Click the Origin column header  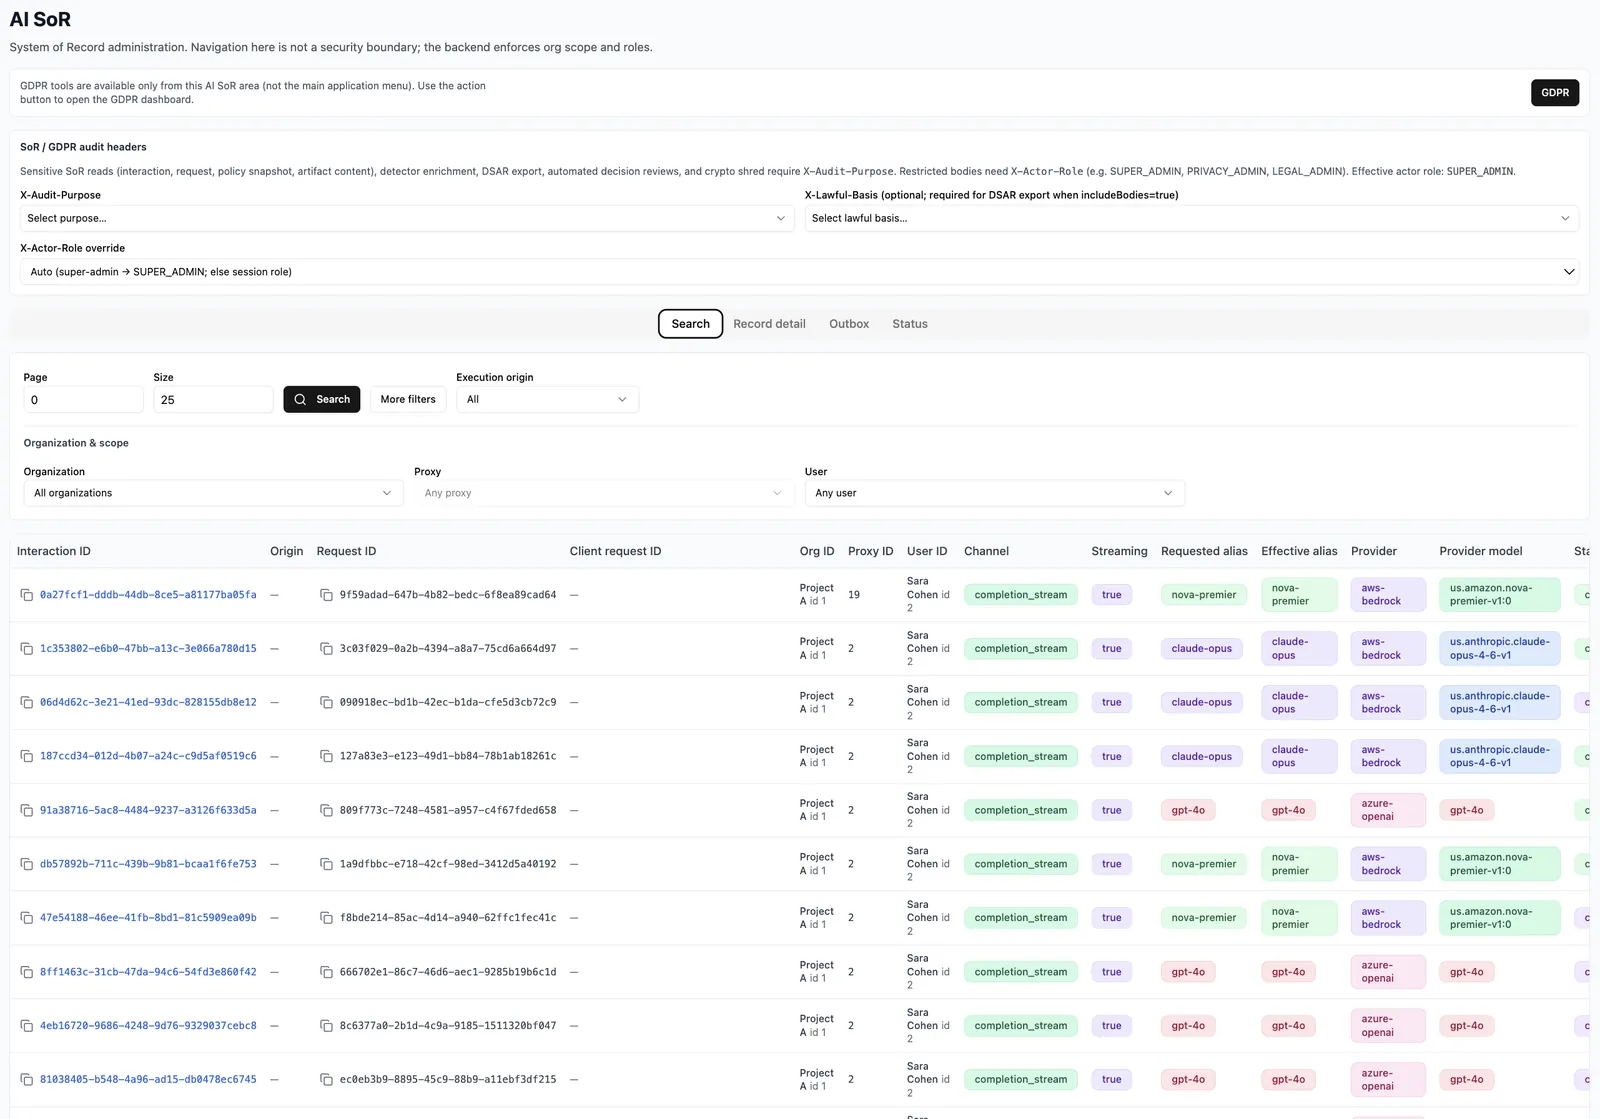coord(286,551)
